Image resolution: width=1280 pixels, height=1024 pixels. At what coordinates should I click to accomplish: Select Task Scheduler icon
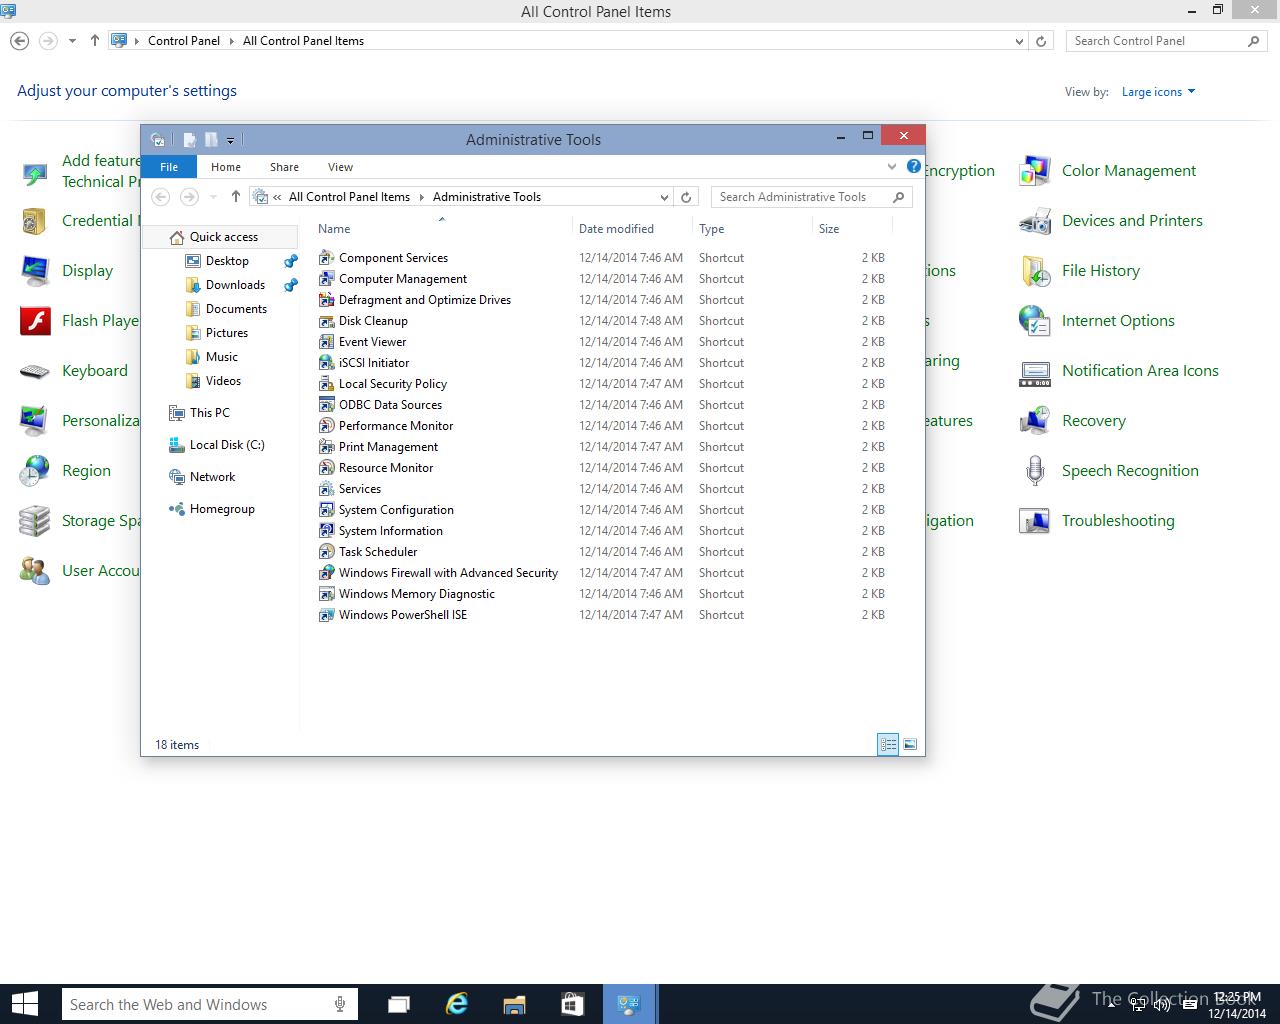(326, 552)
